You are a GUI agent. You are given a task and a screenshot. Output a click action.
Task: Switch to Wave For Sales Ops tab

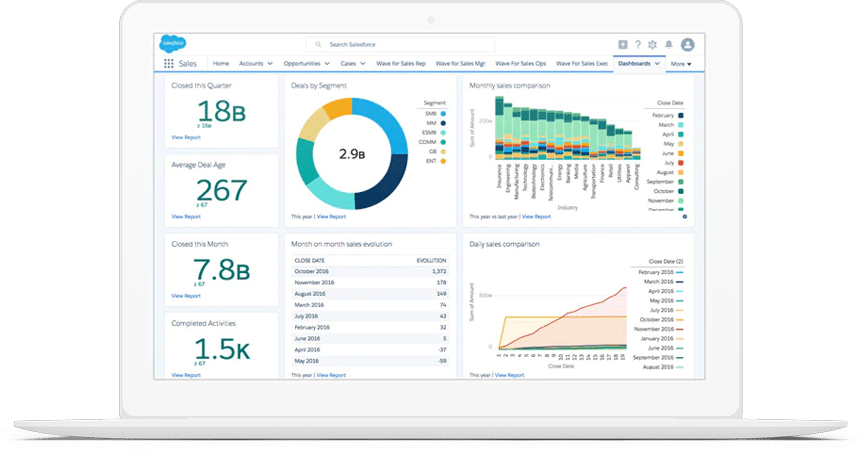point(521,64)
